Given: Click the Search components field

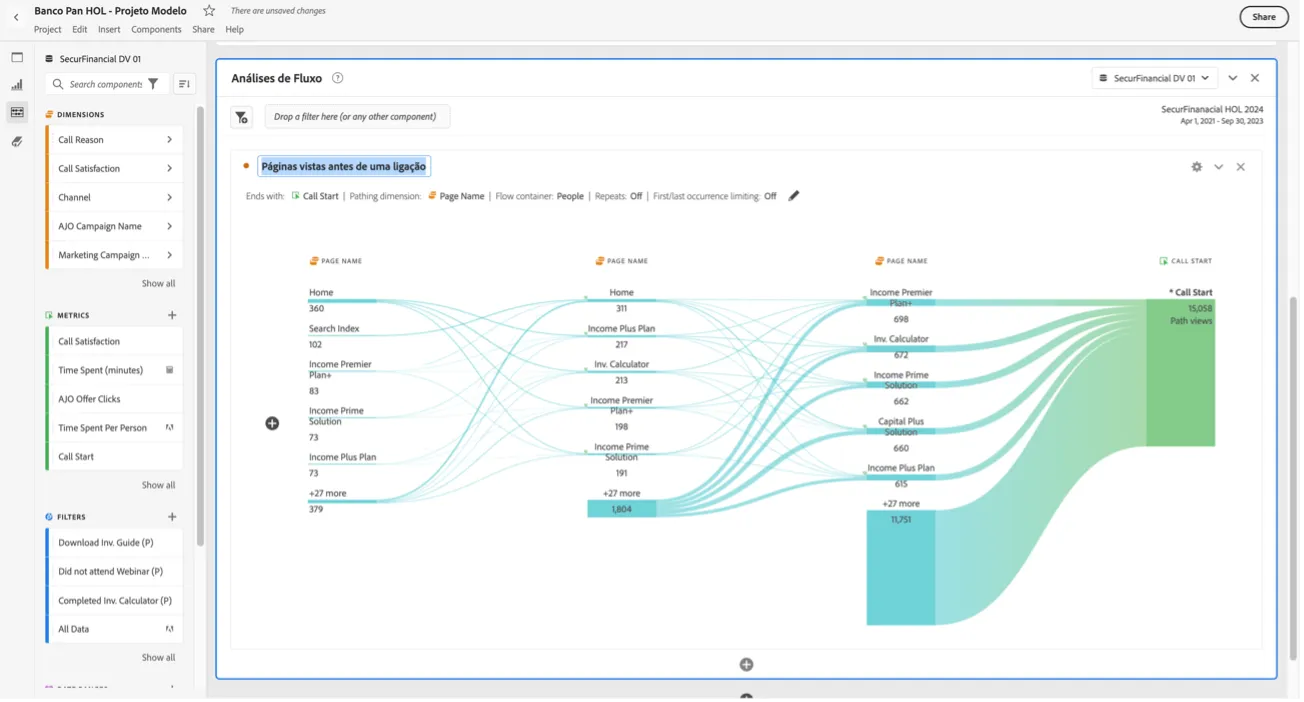Looking at the screenshot, I should 105,84.
